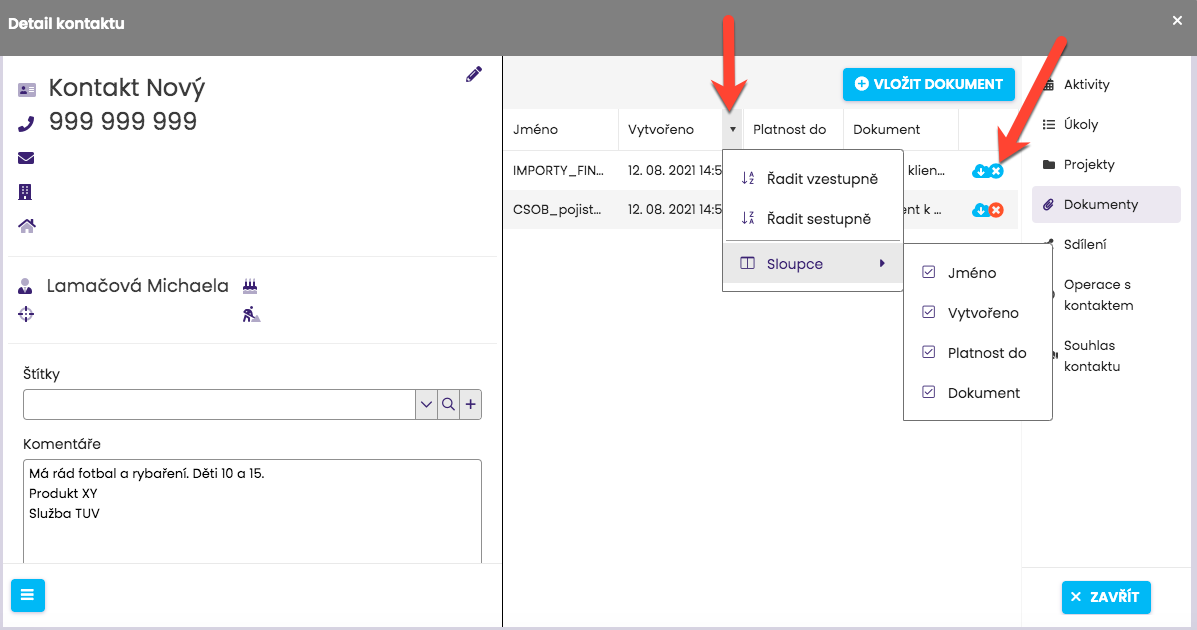The image size is (1197, 630).
Task: Click inside the Komentáře text area
Action: point(252,520)
